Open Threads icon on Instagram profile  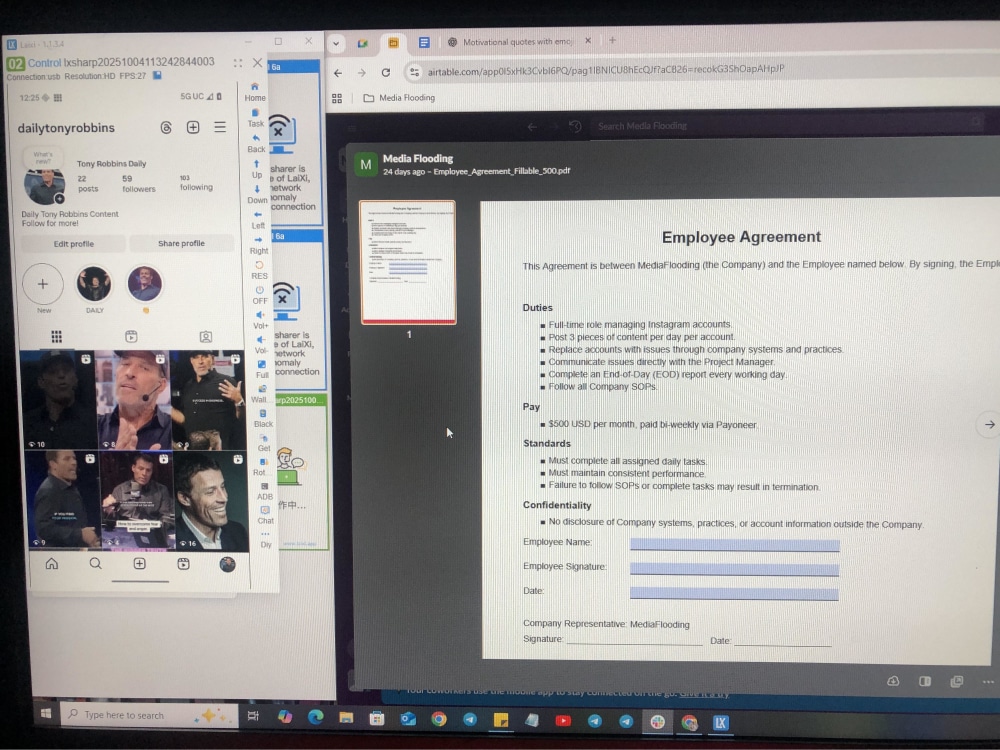coord(166,128)
